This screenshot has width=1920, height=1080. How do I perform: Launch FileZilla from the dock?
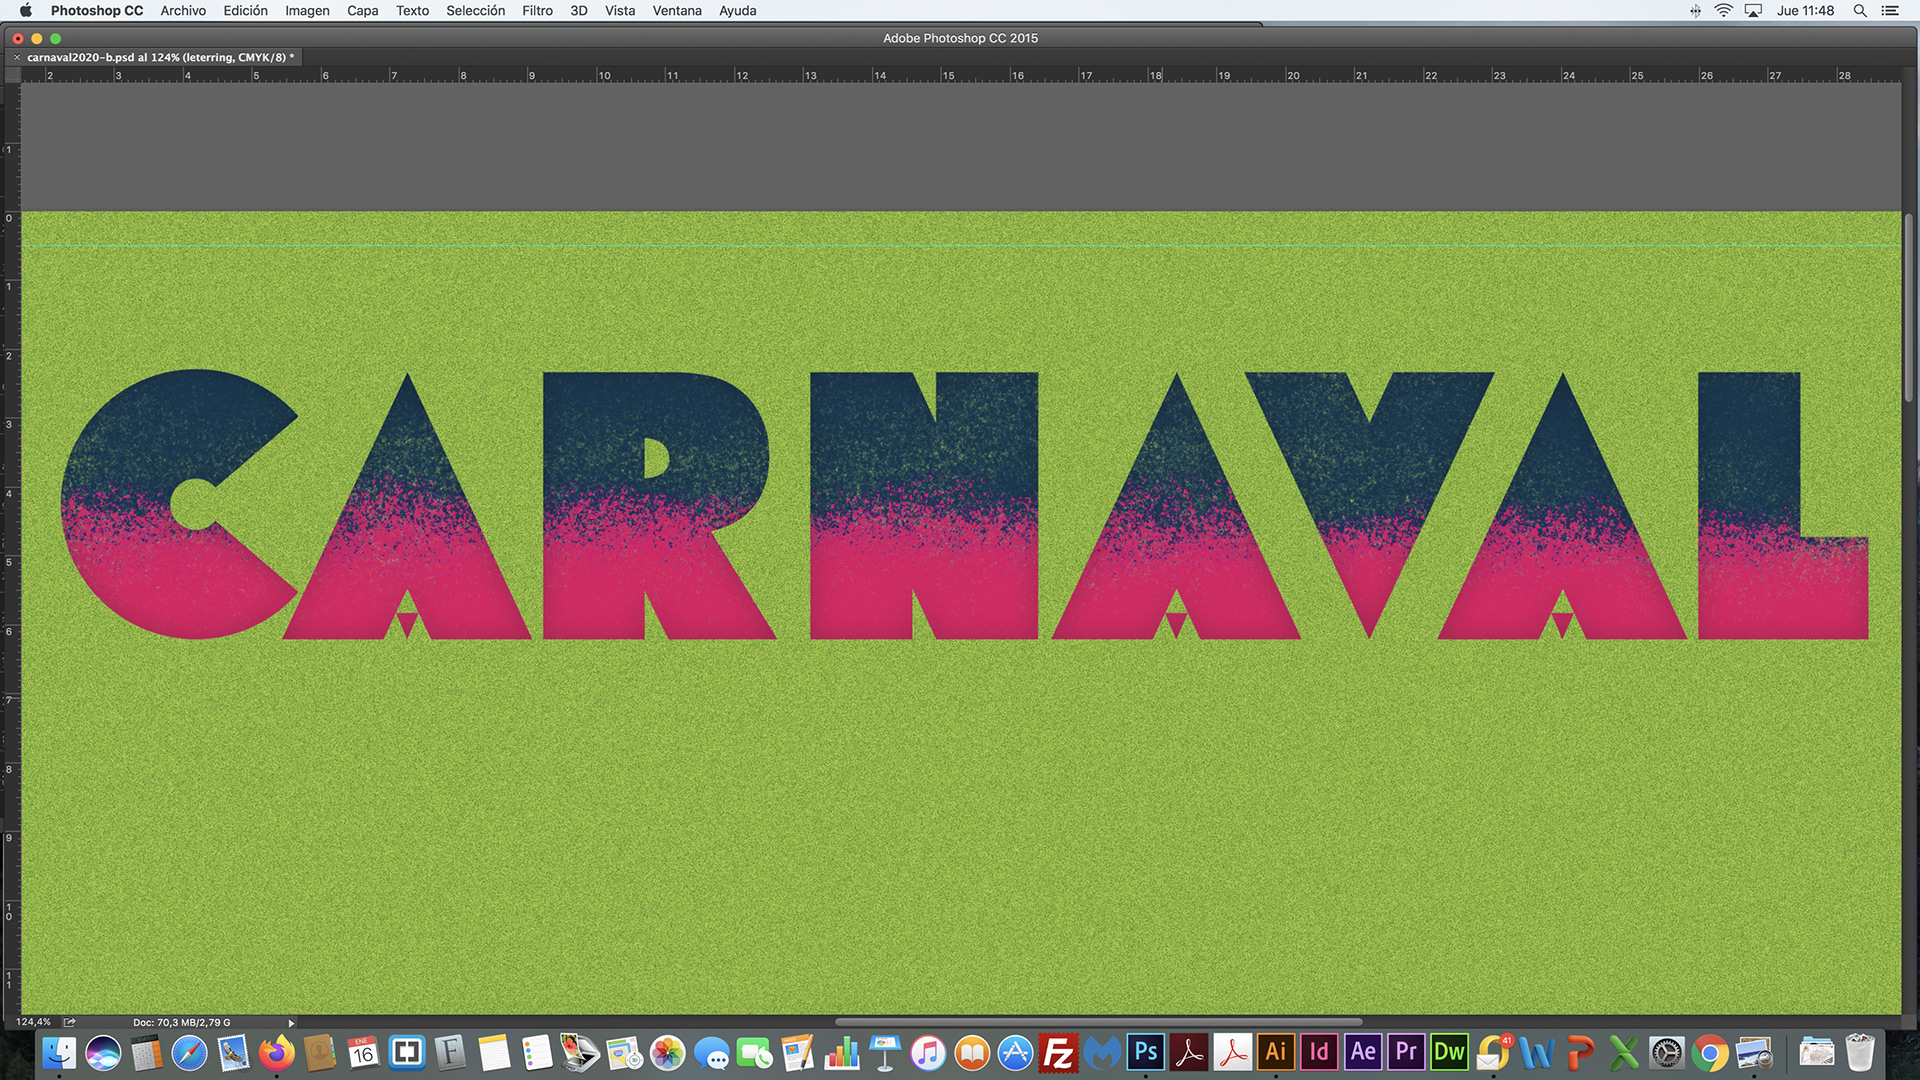pos(1058,1053)
